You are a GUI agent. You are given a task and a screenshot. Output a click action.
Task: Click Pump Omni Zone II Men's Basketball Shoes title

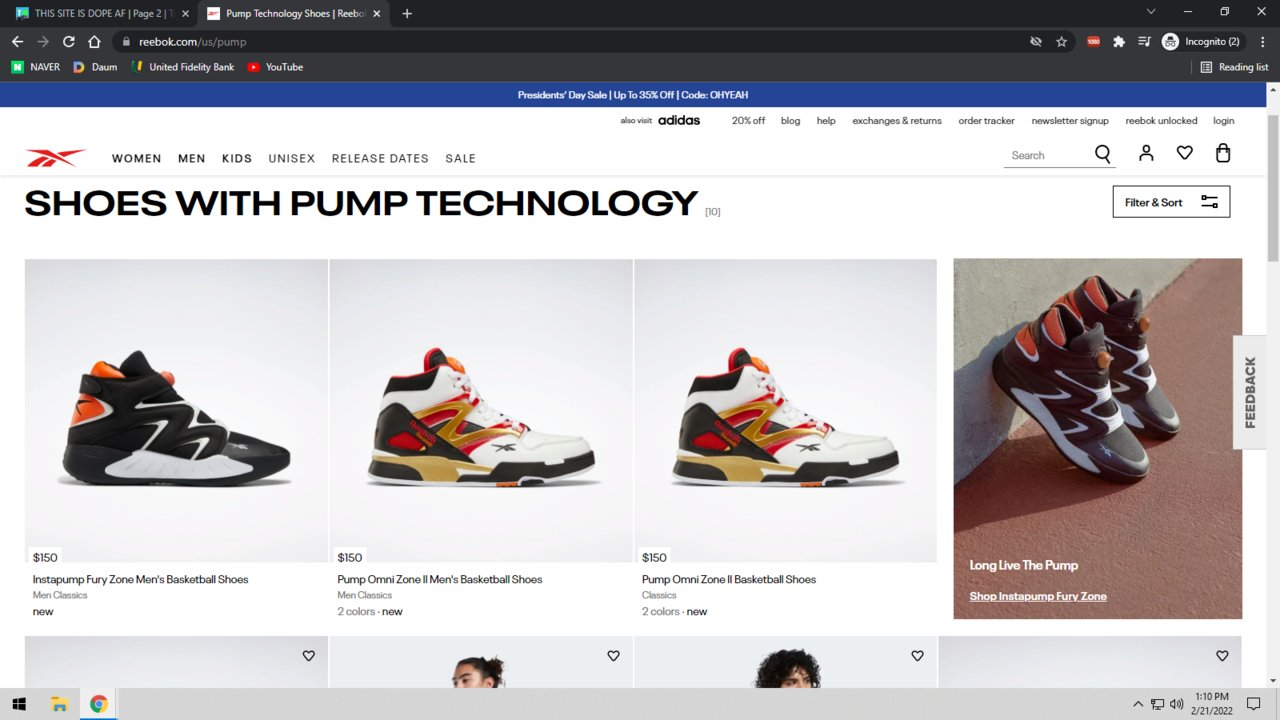pos(440,579)
